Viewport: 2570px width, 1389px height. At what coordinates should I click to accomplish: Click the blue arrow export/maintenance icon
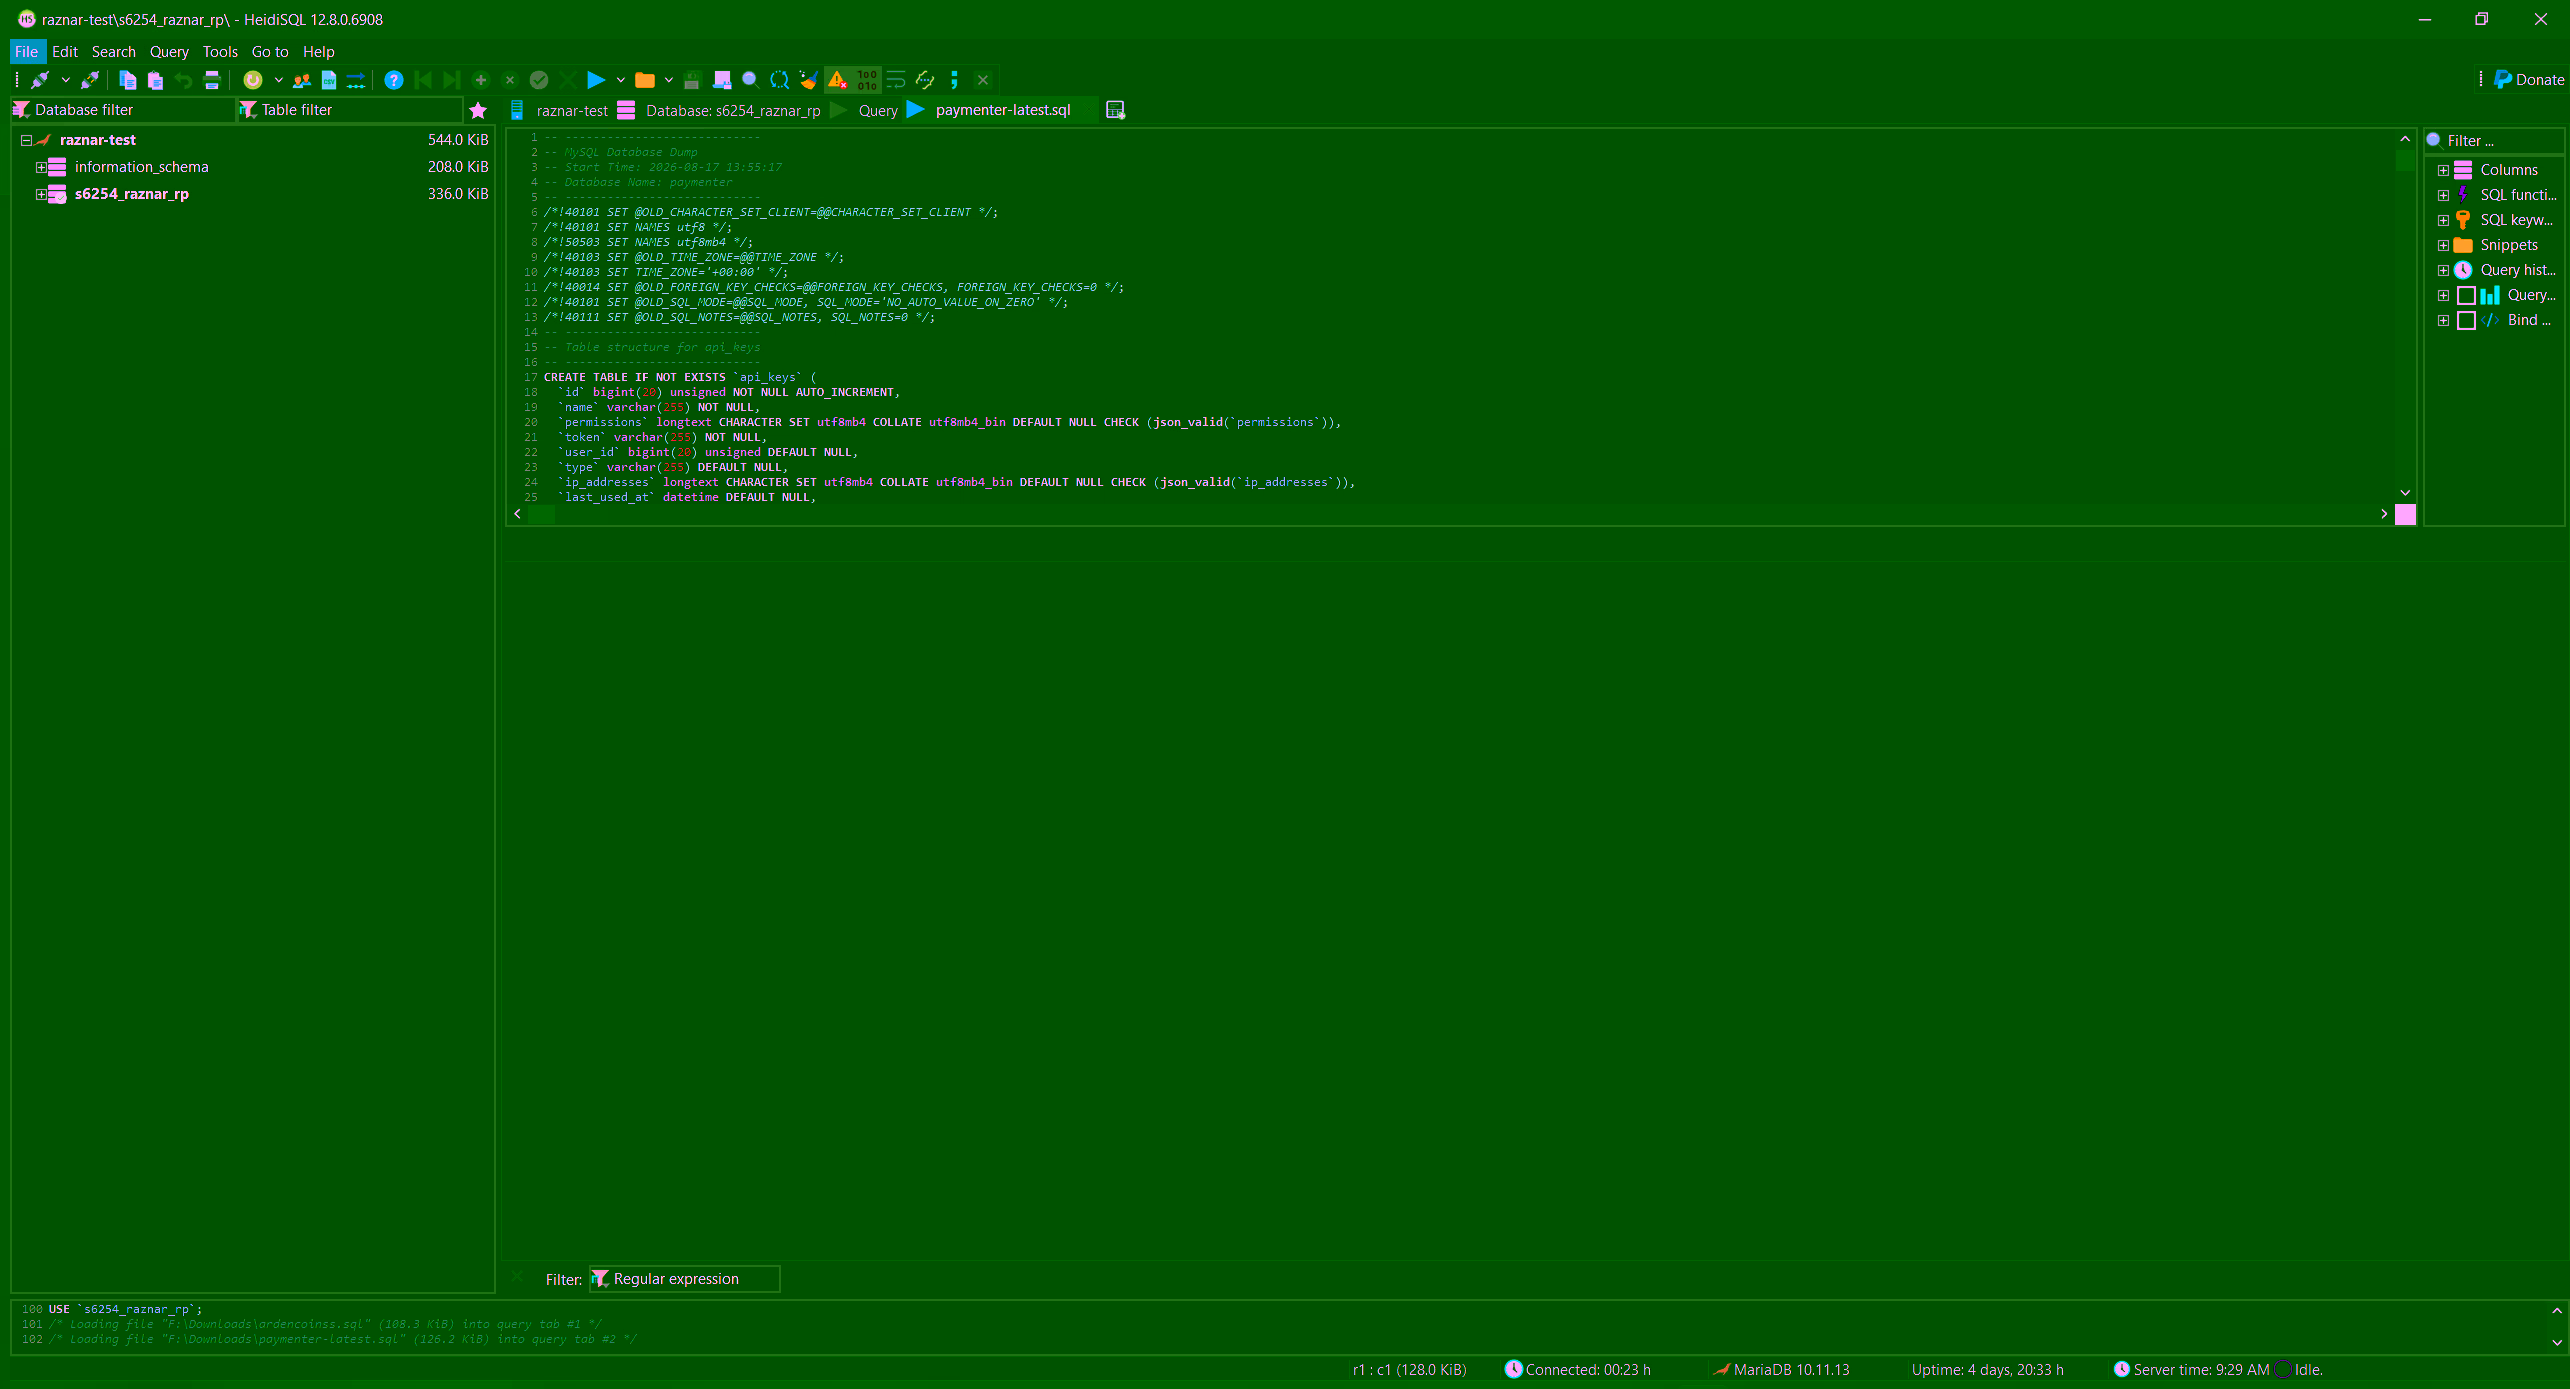pos(356,80)
